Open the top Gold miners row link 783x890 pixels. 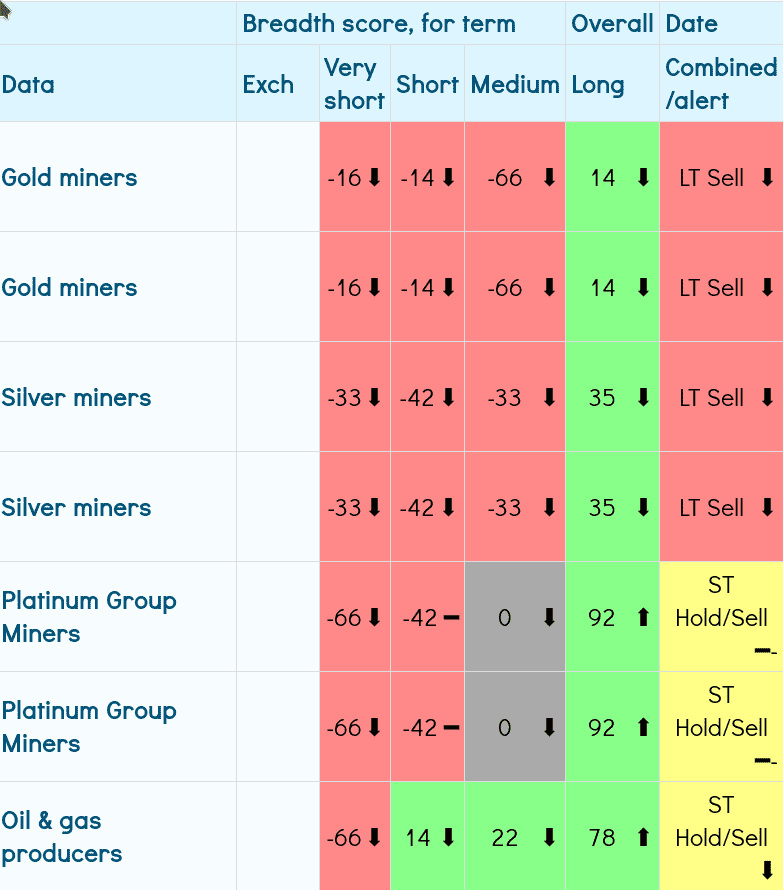pyautogui.click(x=69, y=178)
